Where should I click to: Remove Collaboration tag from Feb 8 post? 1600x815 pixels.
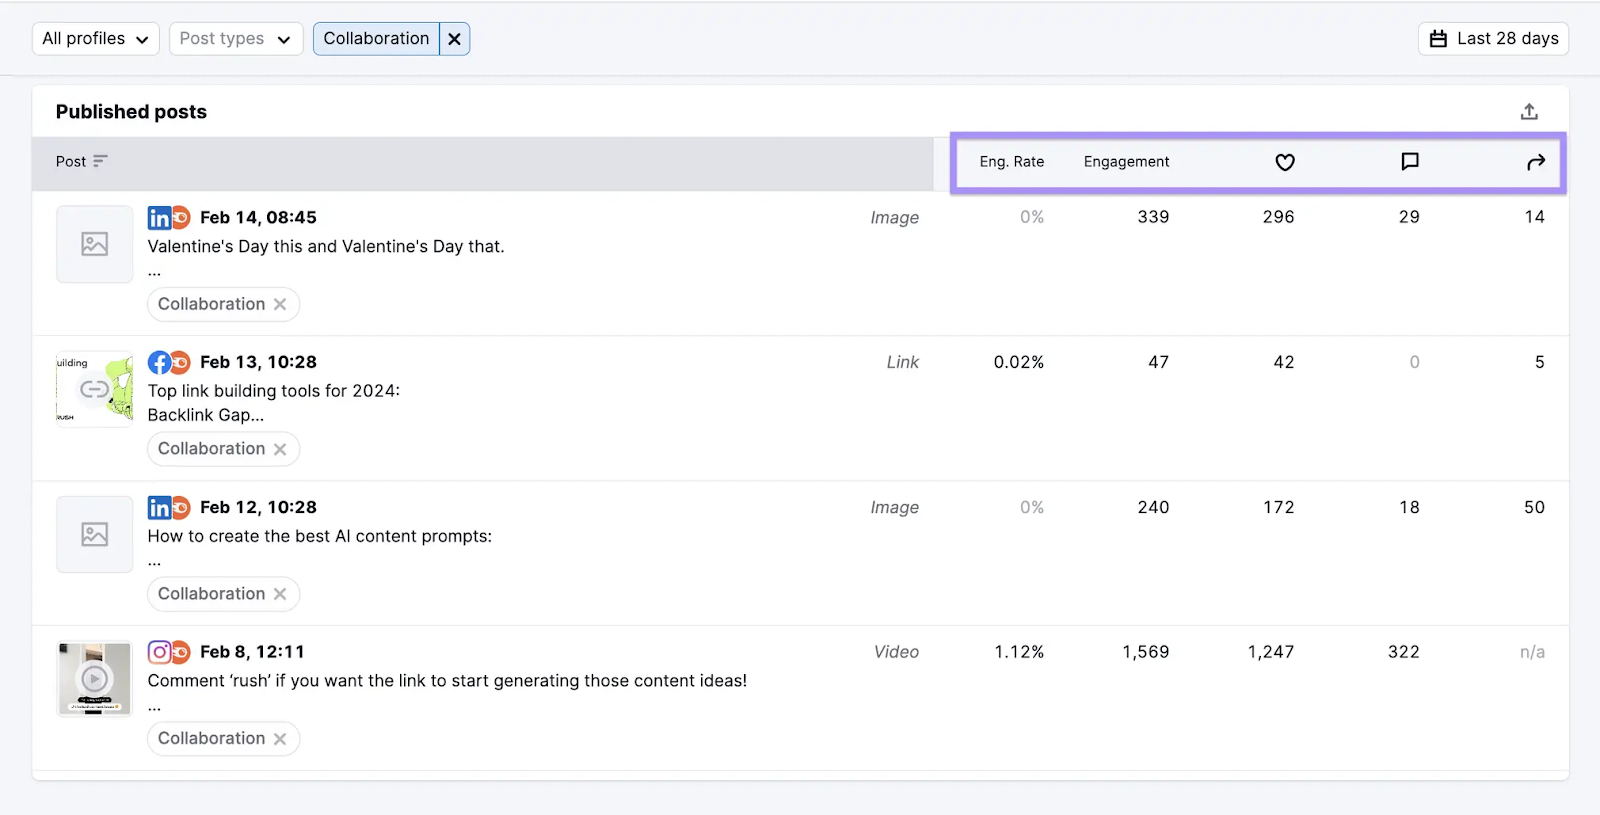coord(280,739)
